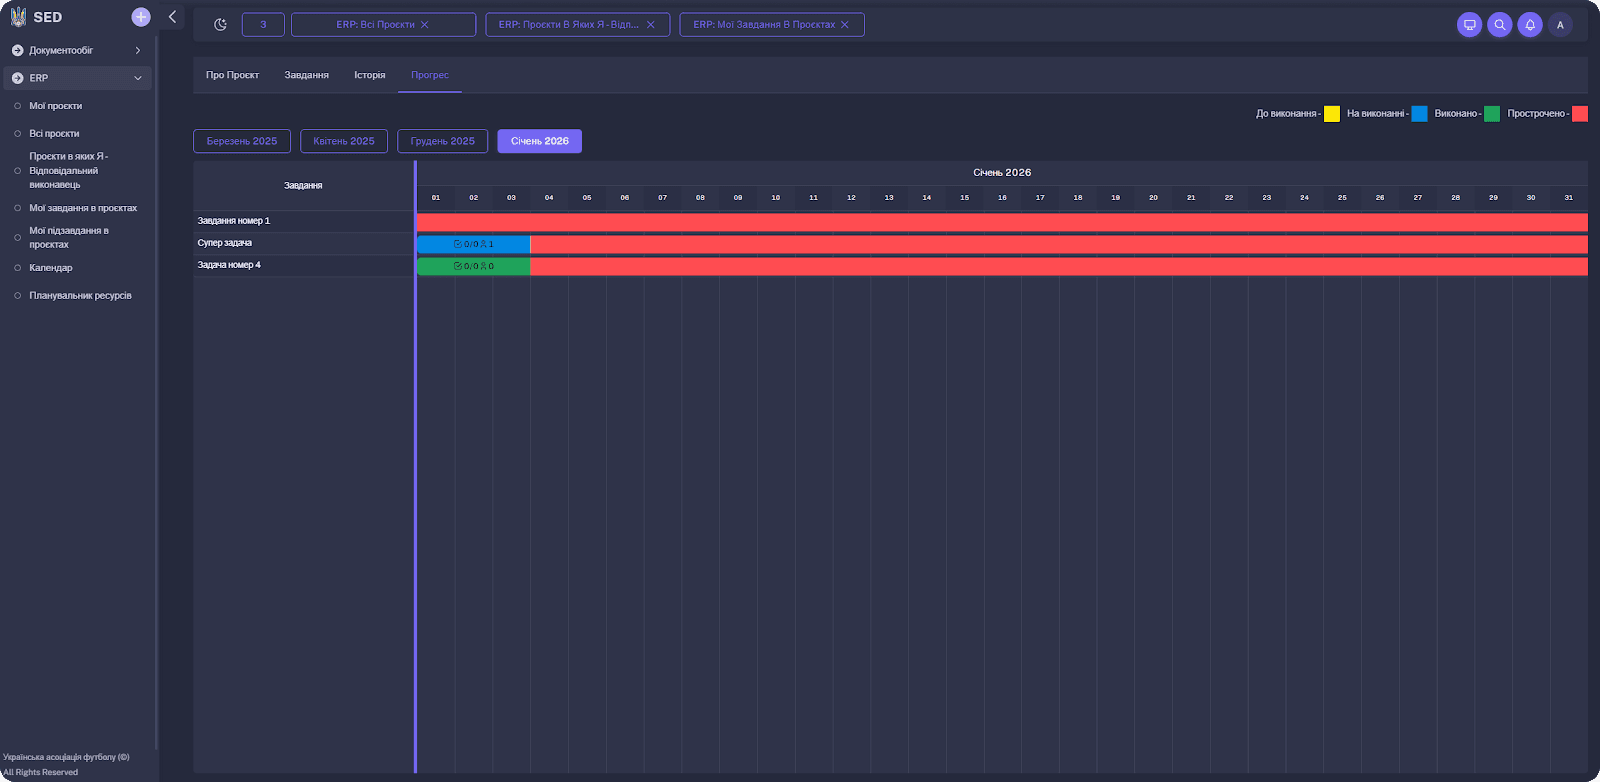Click the red overdue bar of Завдання номер 1
The width and height of the screenshot is (1600, 782).
point(1002,222)
